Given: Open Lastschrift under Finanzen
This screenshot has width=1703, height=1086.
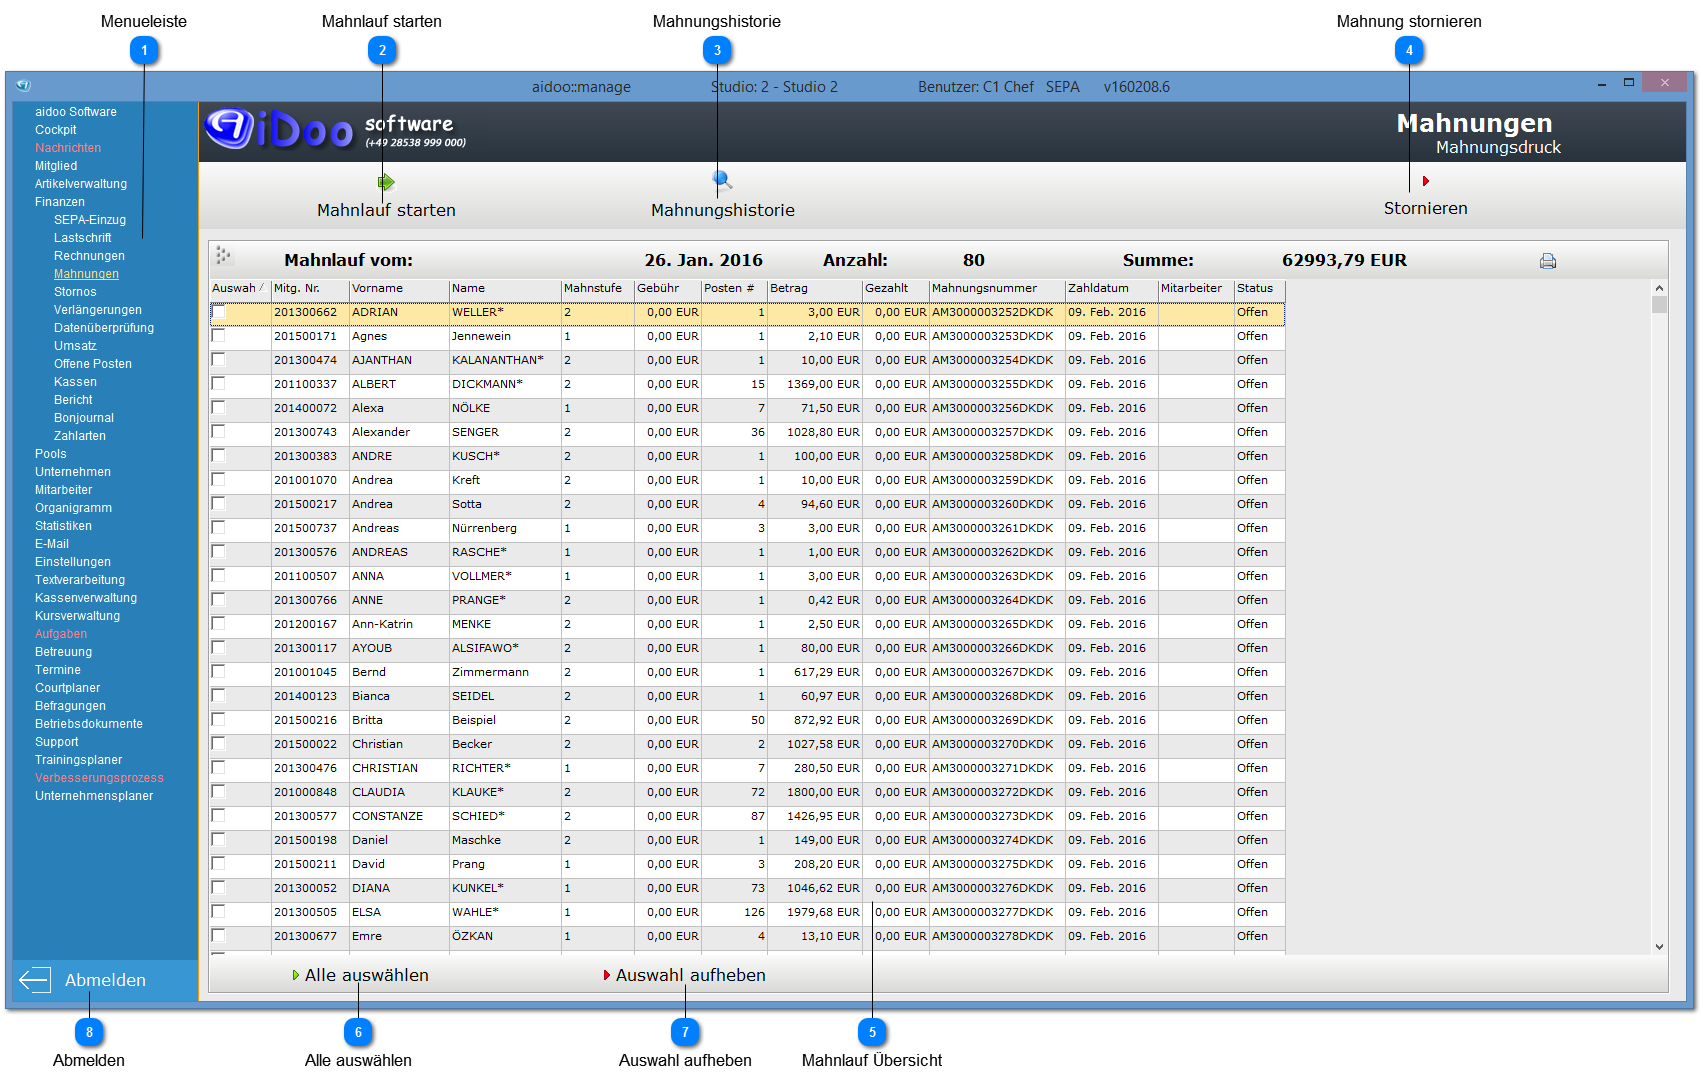Looking at the screenshot, I should (83, 238).
